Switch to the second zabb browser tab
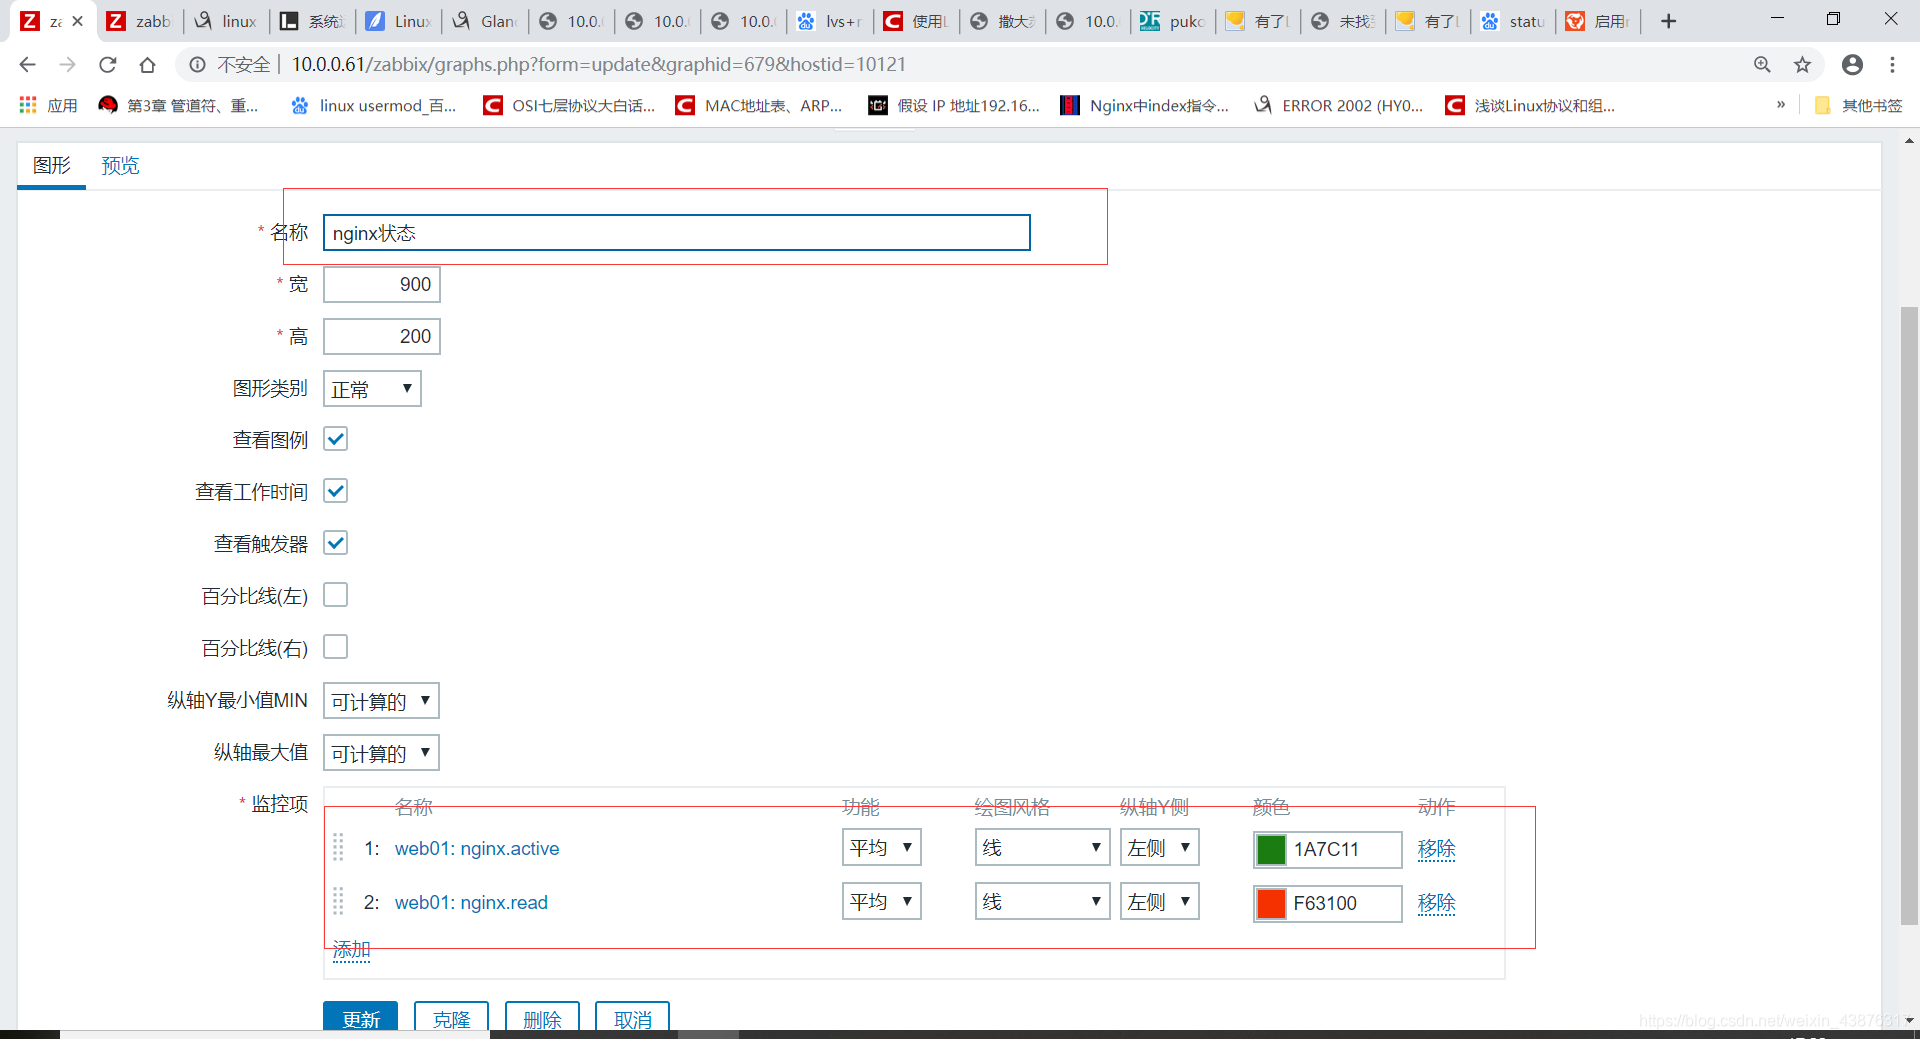The height and width of the screenshot is (1039, 1920). point(140,21)
